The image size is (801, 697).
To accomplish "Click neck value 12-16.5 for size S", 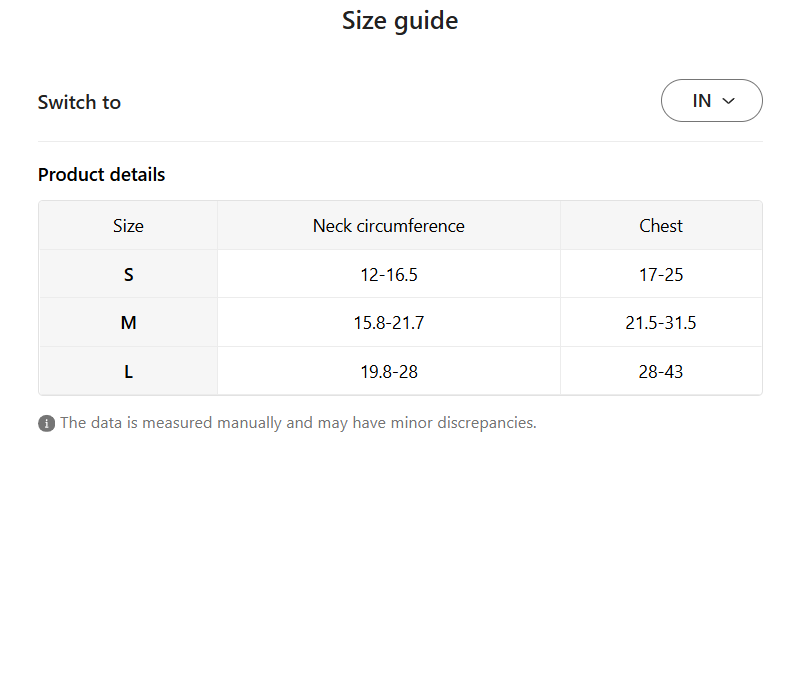I will tap(389, 274).
